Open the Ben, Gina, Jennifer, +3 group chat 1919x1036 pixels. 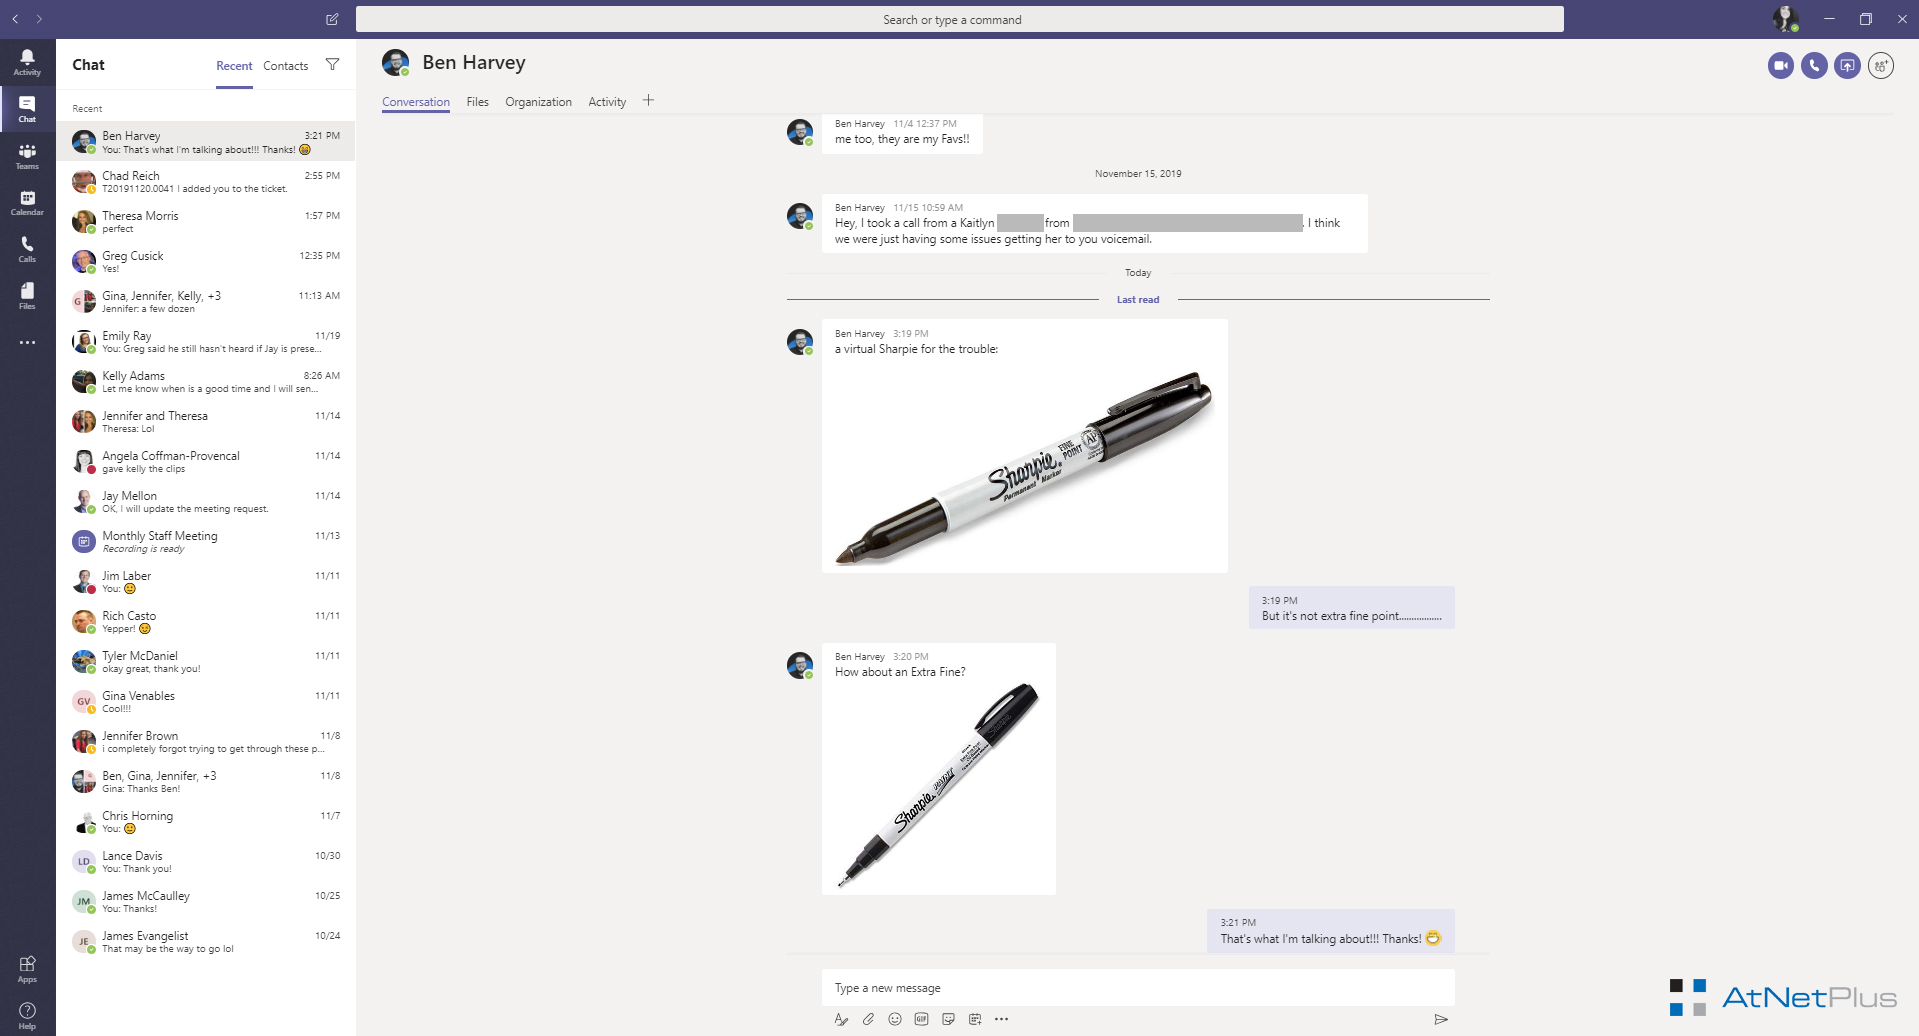coord(206,781)
